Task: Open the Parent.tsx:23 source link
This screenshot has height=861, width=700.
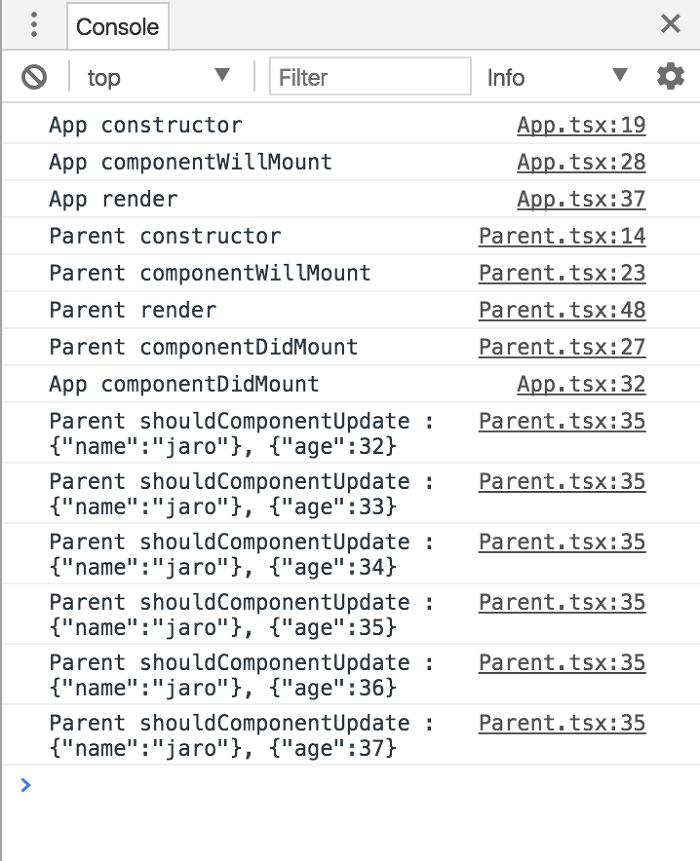Action: tap(562, 273)
